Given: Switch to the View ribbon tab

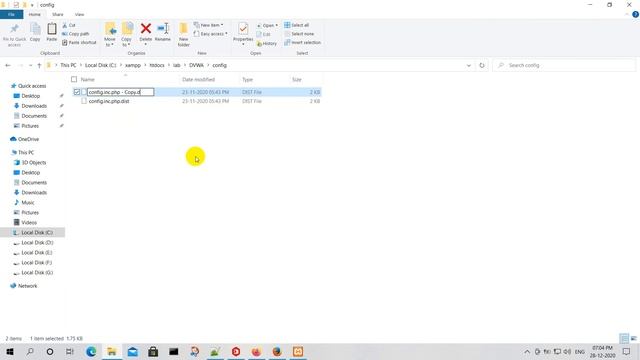Looking at the screenshot, I should click(x=80, y=15).
